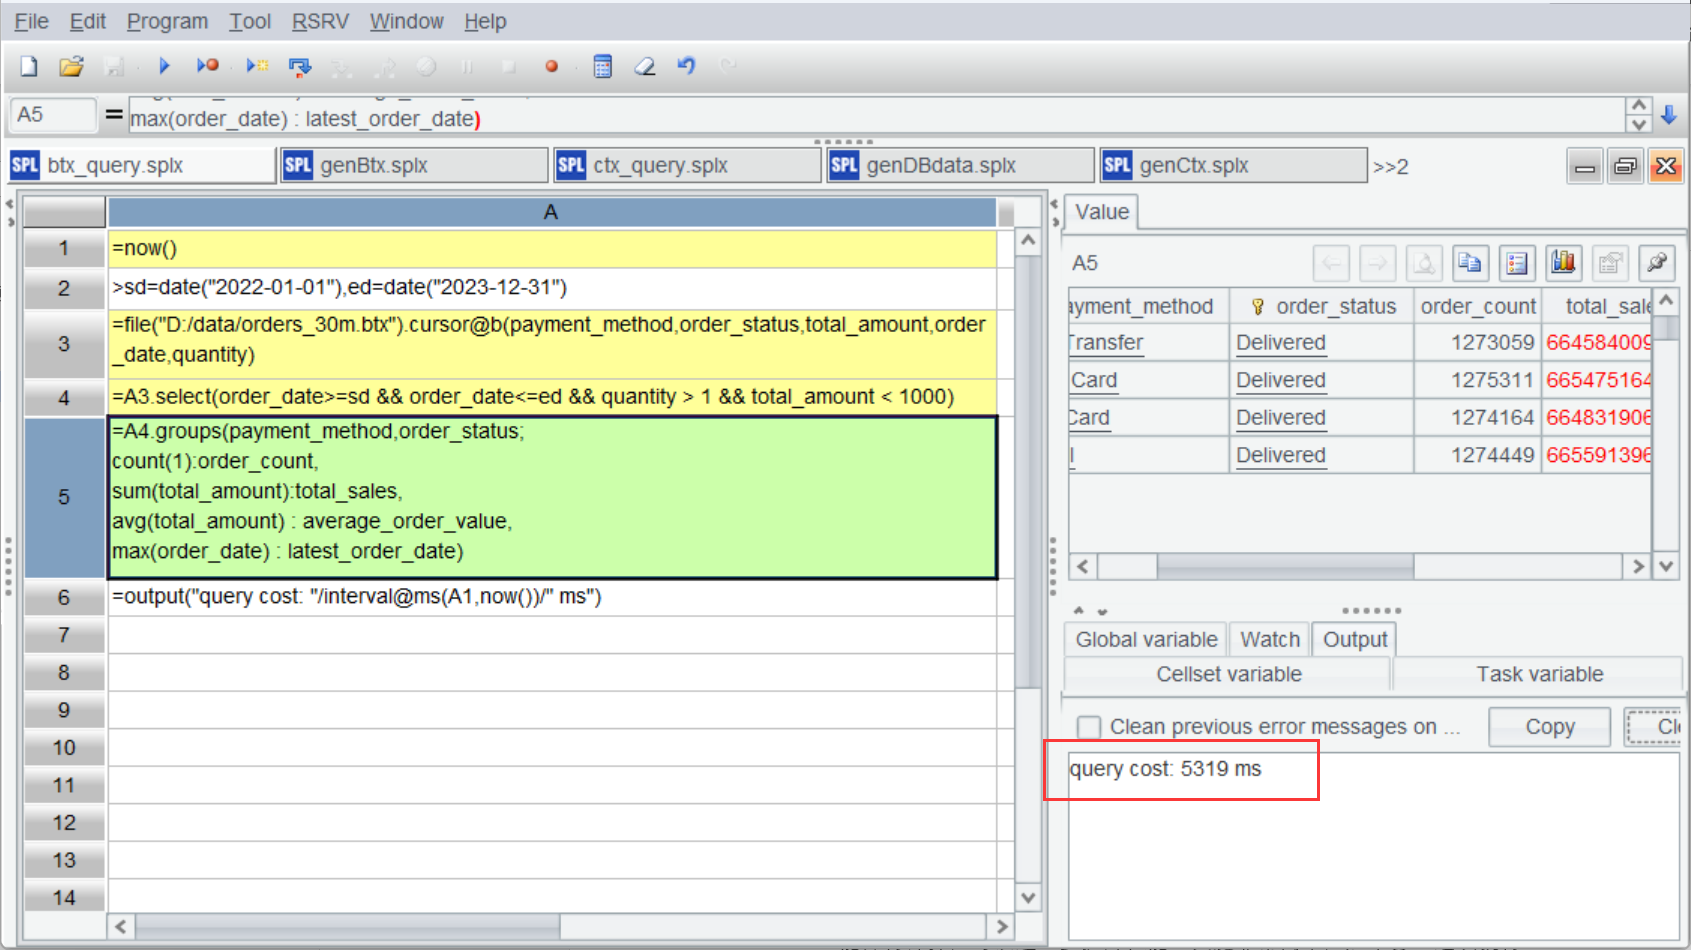Click the calculator icon to calculate cell
The width and height of the screenshot is (1691, 950).
click(602, 66)
